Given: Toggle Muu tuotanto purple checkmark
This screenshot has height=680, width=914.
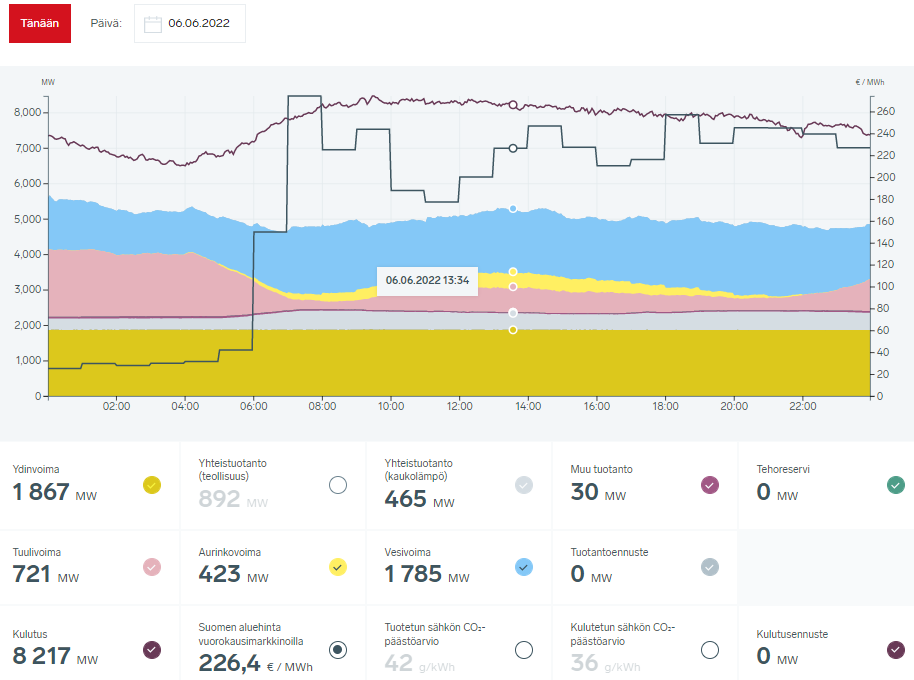Looking at the screenshot, I should pos(710,486).
